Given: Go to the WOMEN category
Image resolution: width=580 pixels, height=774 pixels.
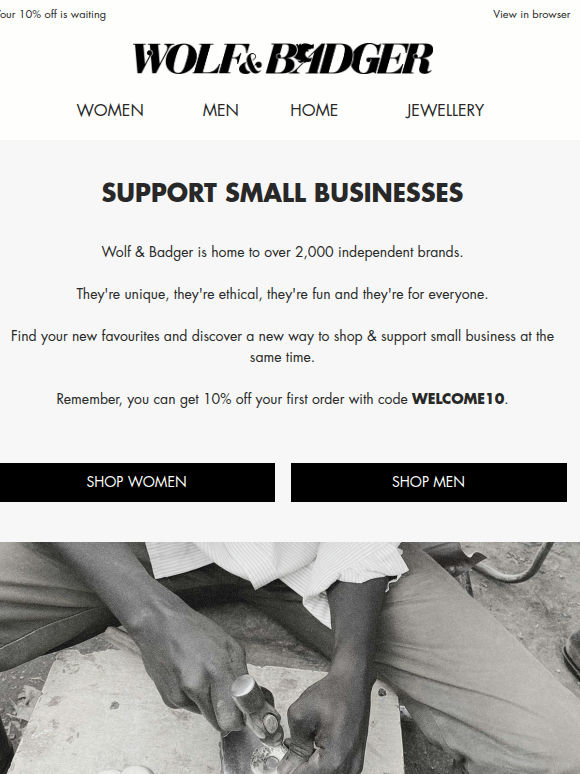Looking at the screenshot, I should tap(110, 110).
